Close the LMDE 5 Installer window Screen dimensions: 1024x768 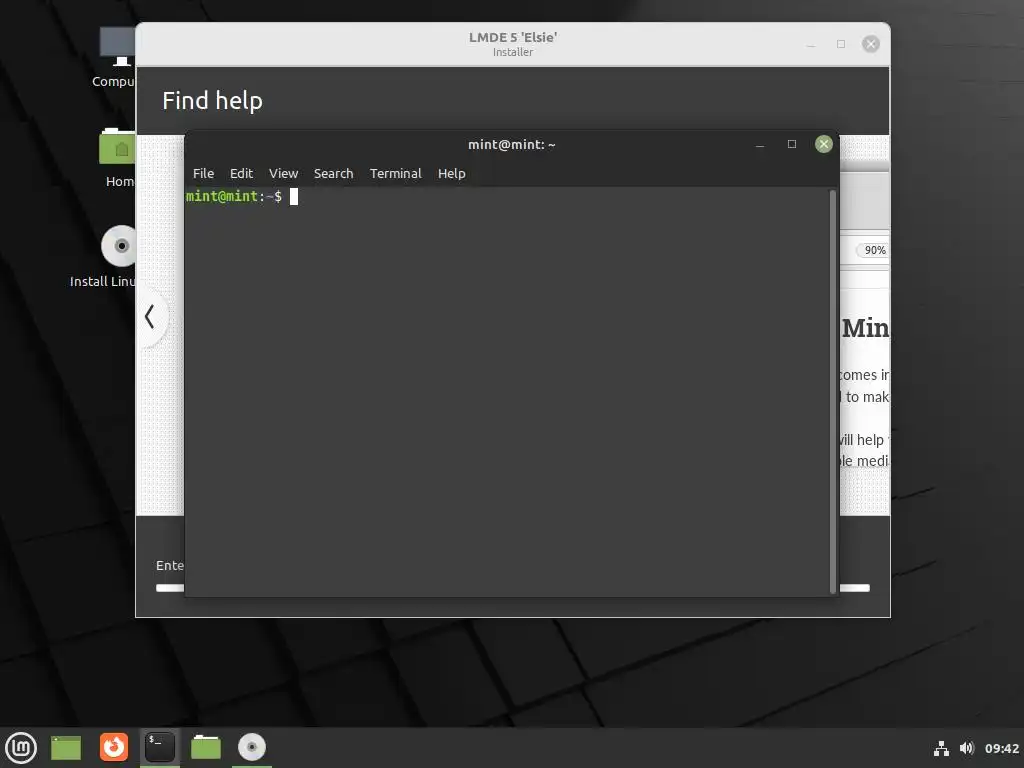871,44
